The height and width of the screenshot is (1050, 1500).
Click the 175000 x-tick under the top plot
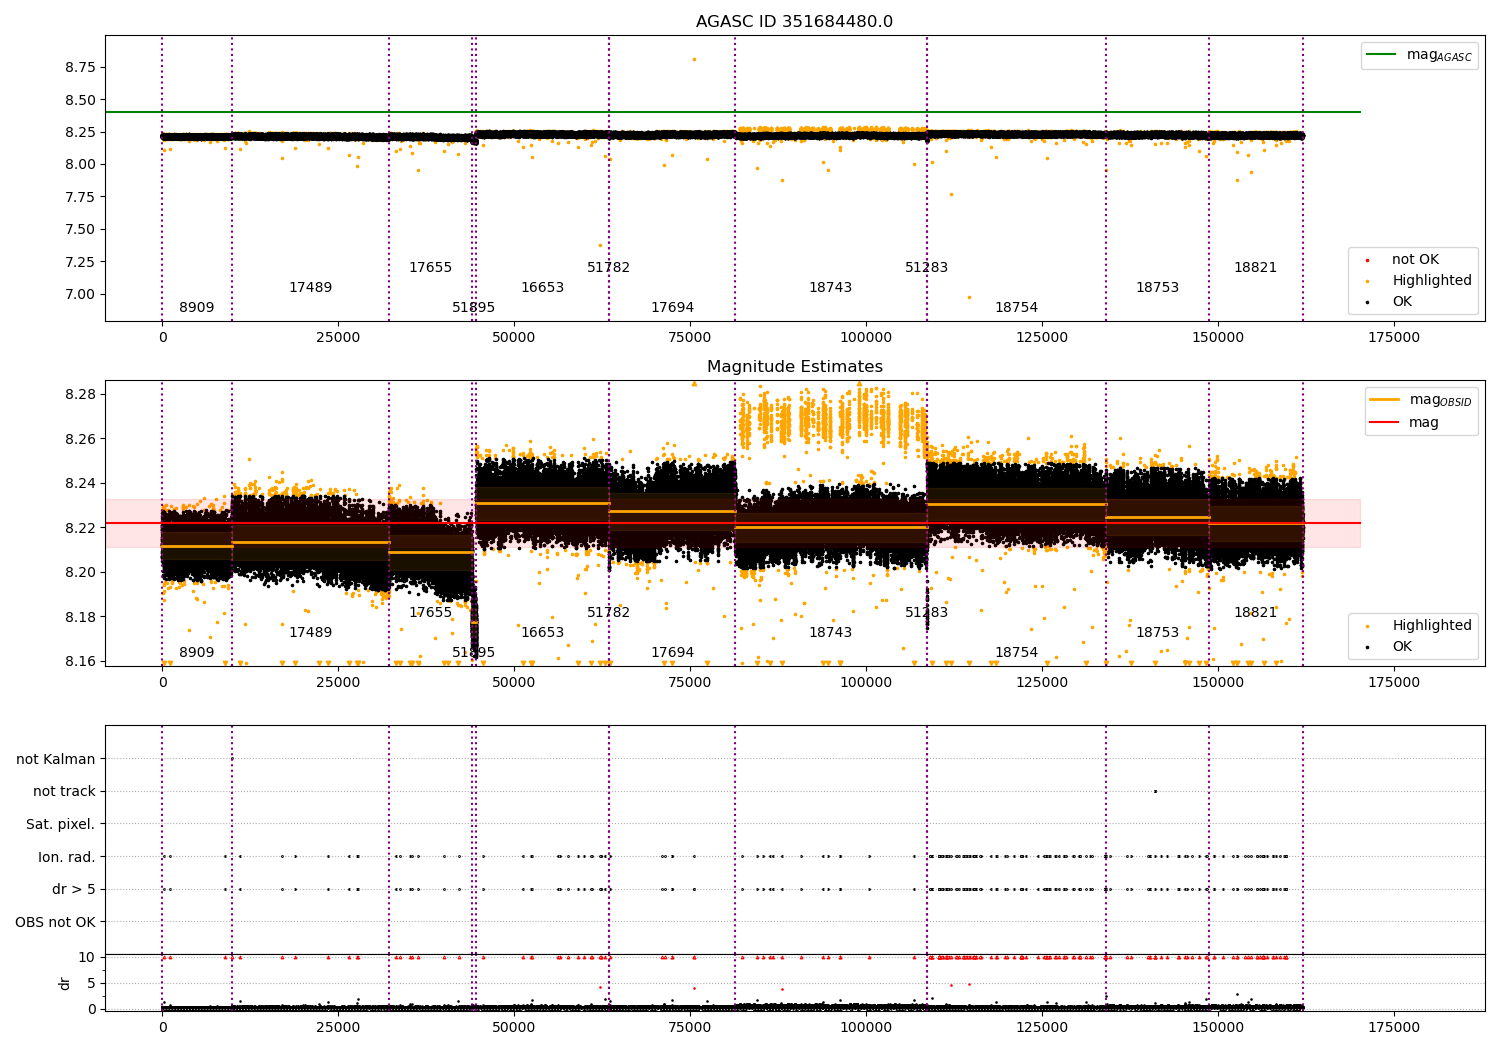[x=1394, y=338]
